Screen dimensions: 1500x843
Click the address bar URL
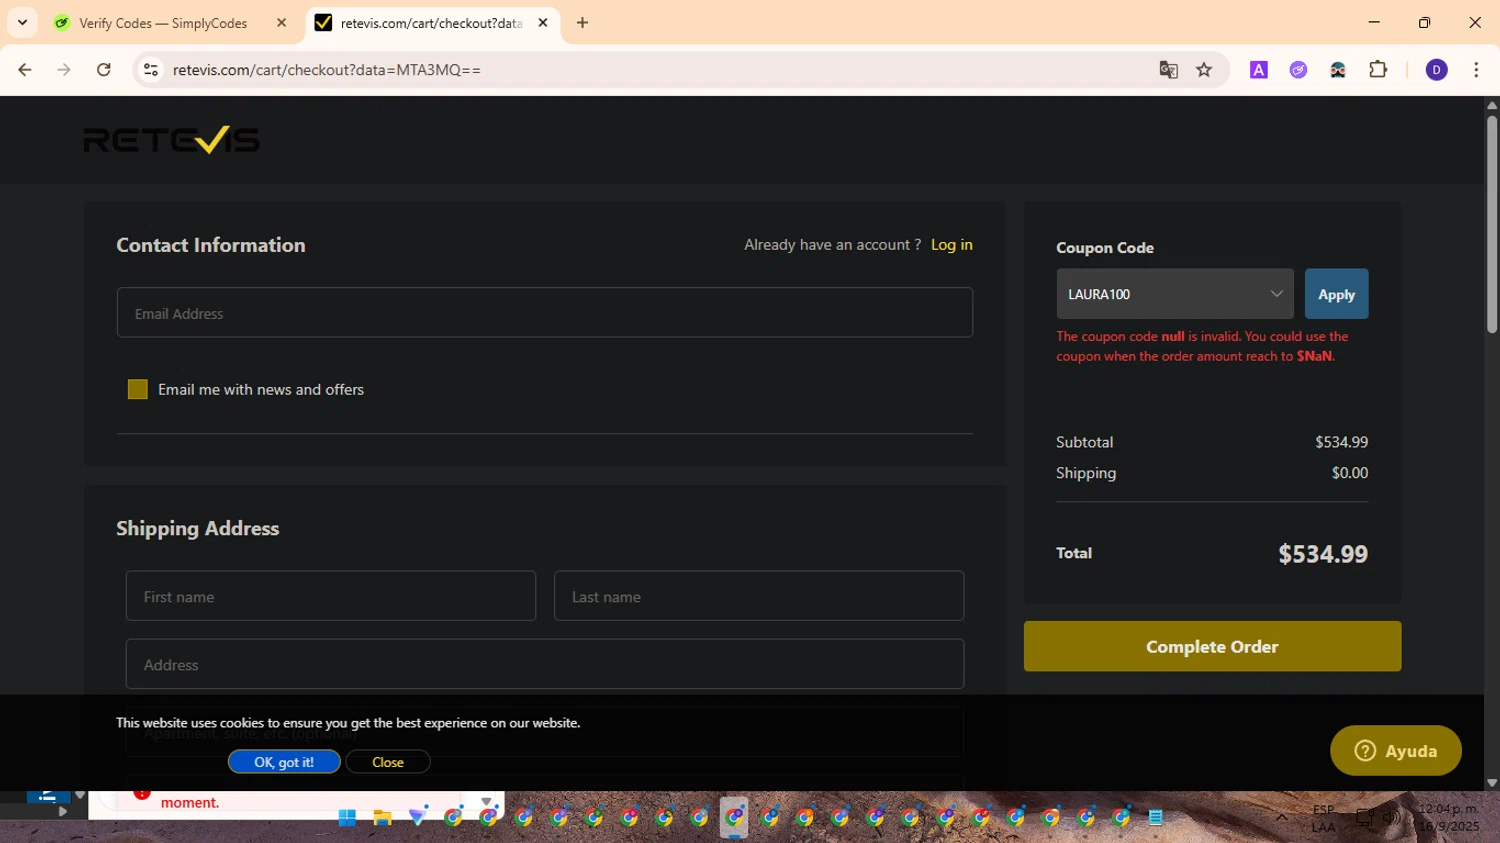pyautogui.click(x=327, y=70)
